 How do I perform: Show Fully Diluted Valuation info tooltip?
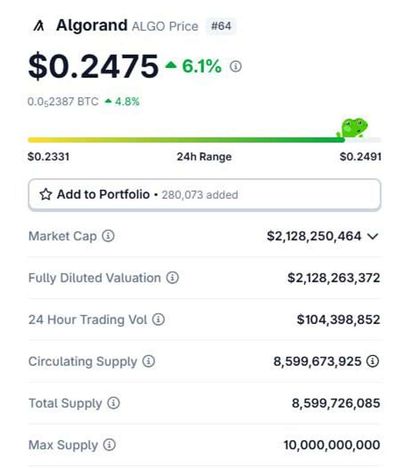pyautogui.click(x=172, y=278)
